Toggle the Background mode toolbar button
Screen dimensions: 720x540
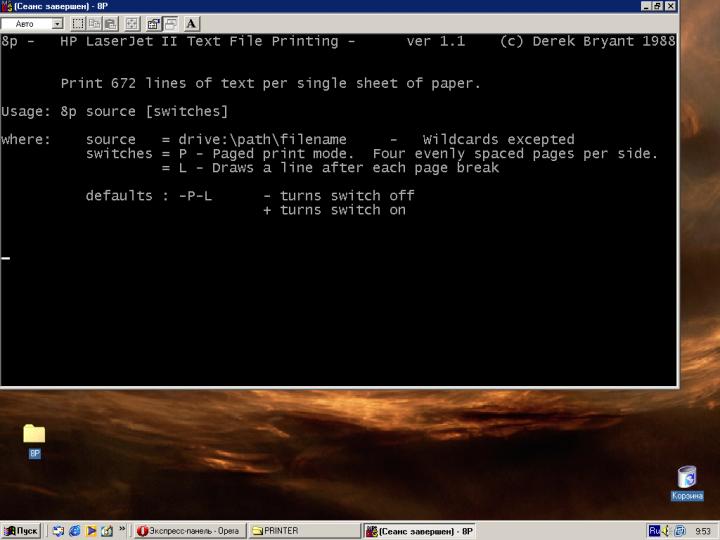(x=170, y=23)
